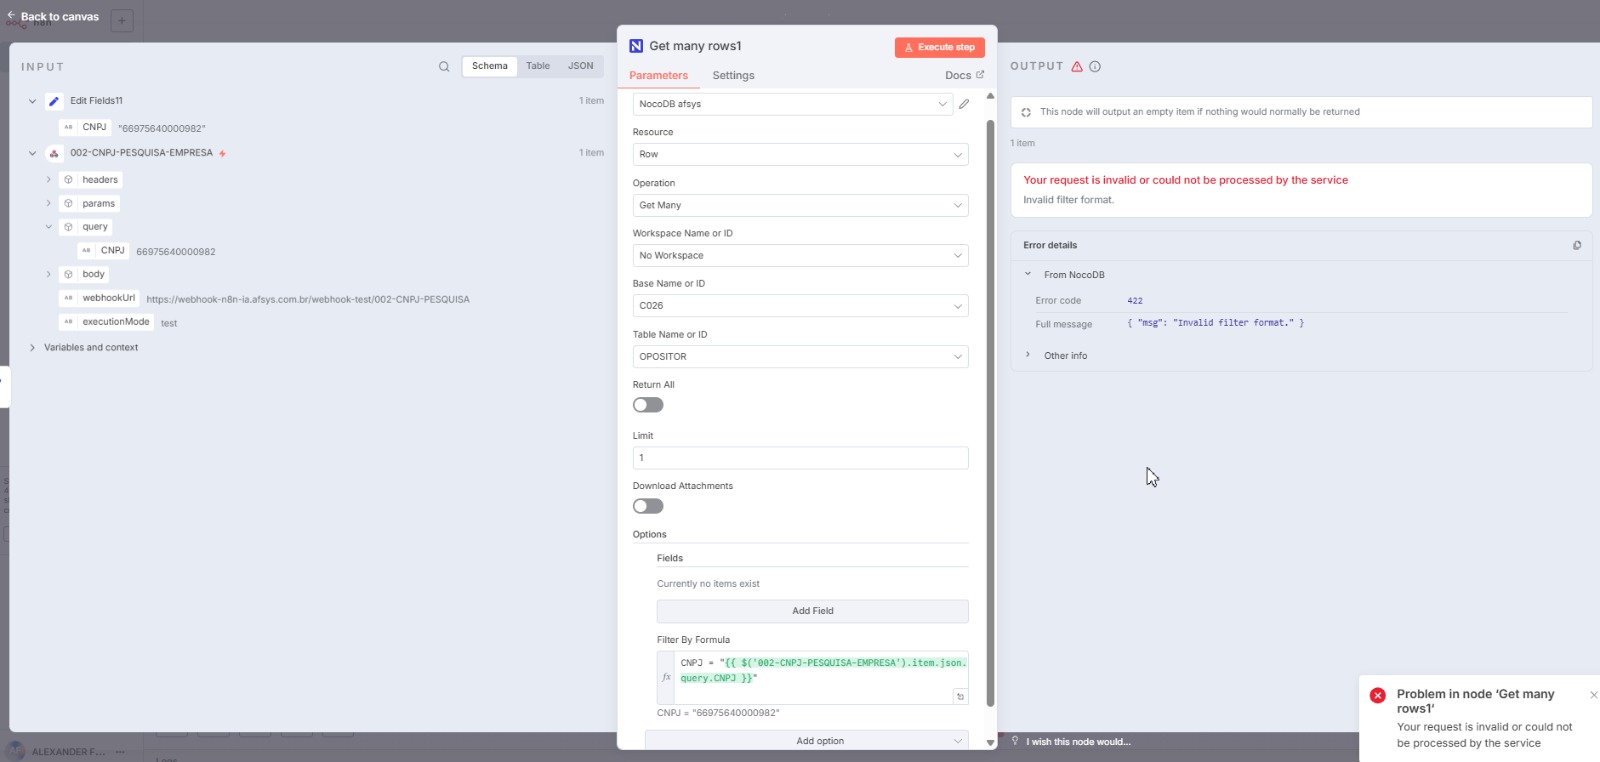1600x762 pixels.
Task: Click the search icon in the Input panel
Action: [x=444, y=67]
